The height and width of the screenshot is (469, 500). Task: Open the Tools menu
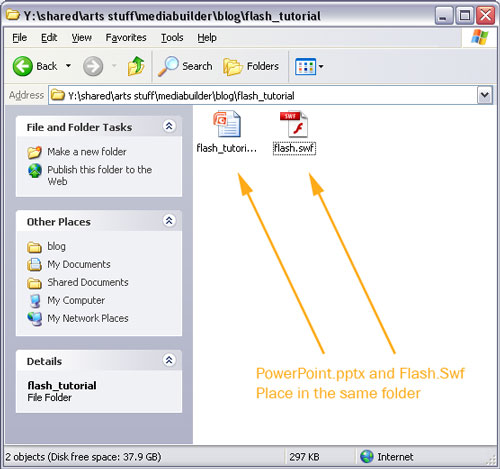(172, 38)
